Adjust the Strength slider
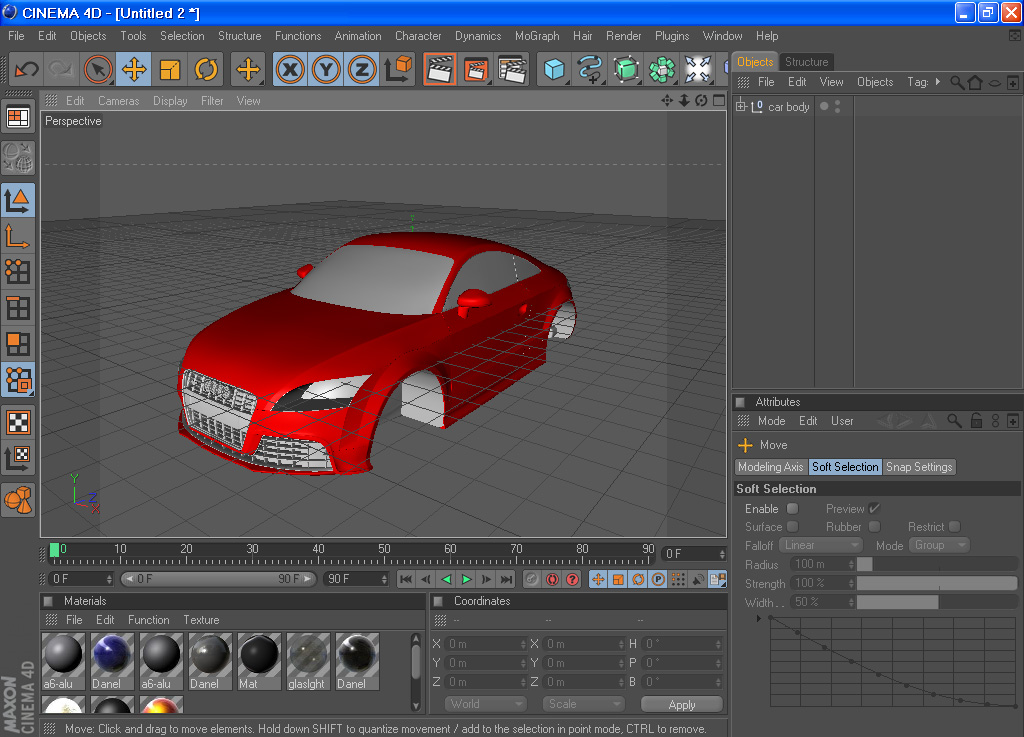The image size is (1024, 737). click(x=937, y=583)
